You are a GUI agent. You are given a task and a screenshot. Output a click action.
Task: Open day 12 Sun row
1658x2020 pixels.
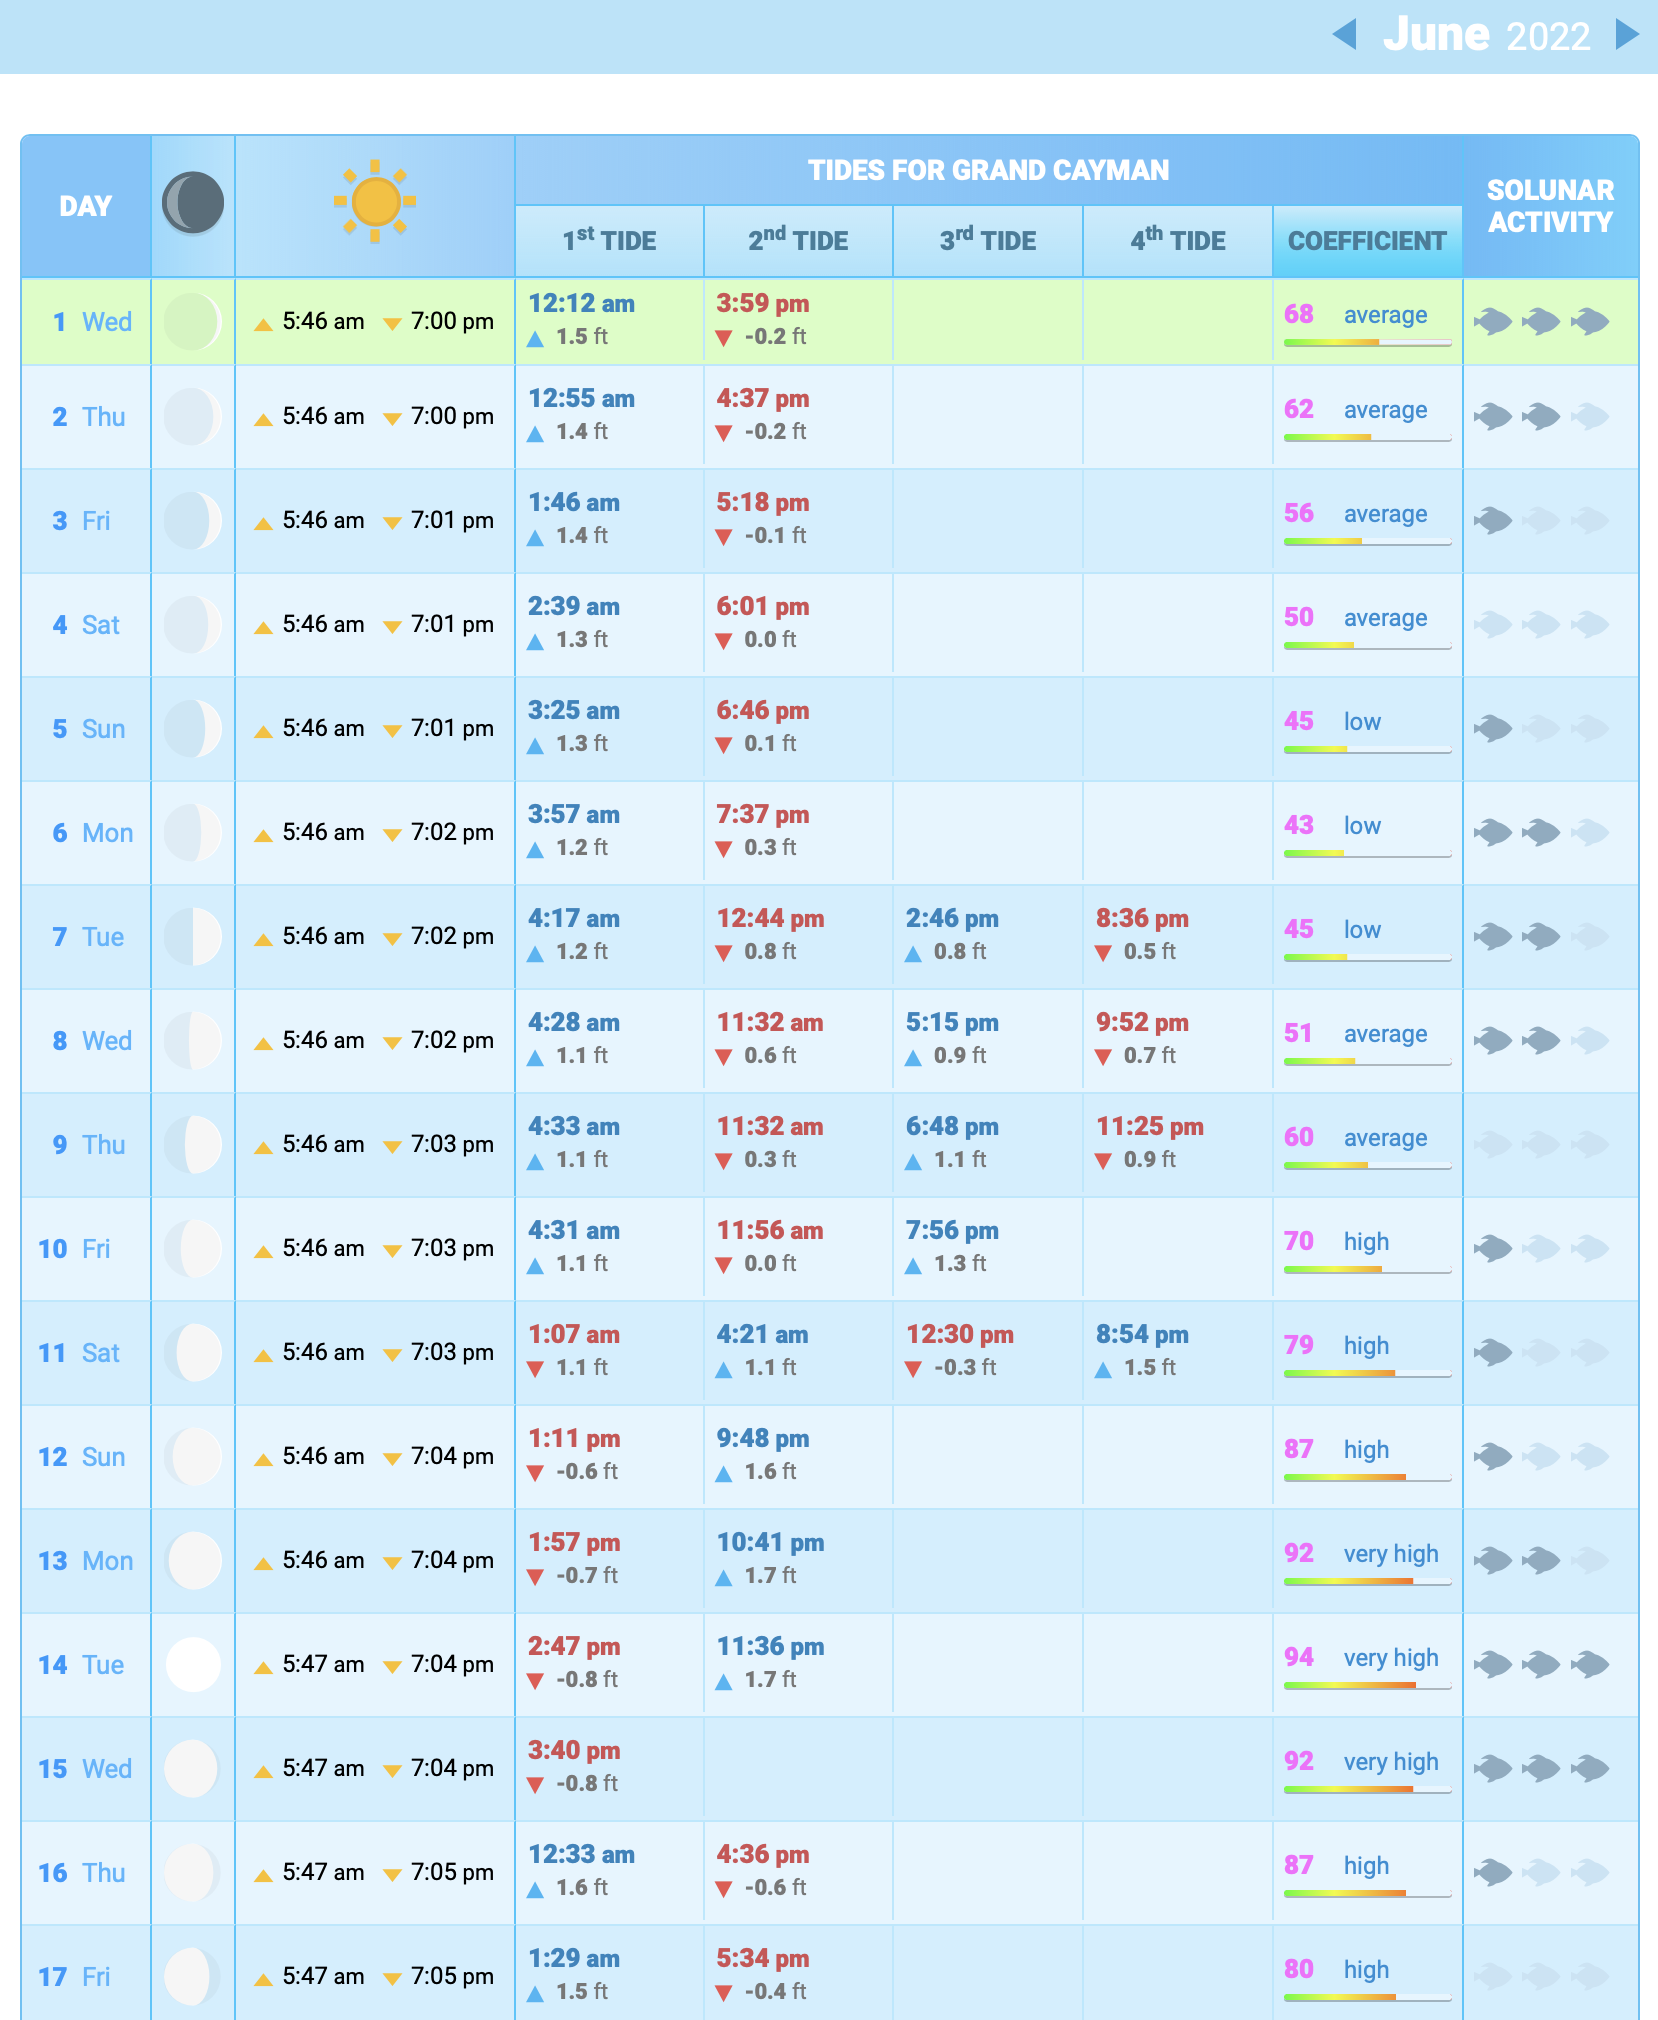82,1457
